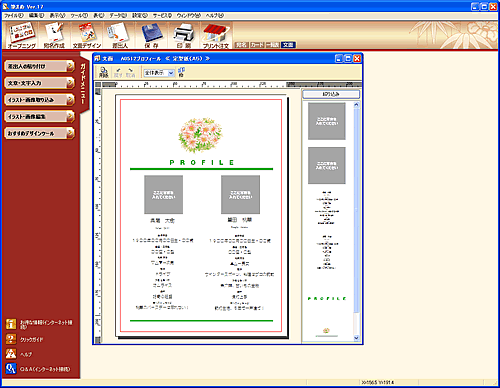
Task: Click the 文面 document window title icon
Action: pyautogui.click(x=98, y=59)
